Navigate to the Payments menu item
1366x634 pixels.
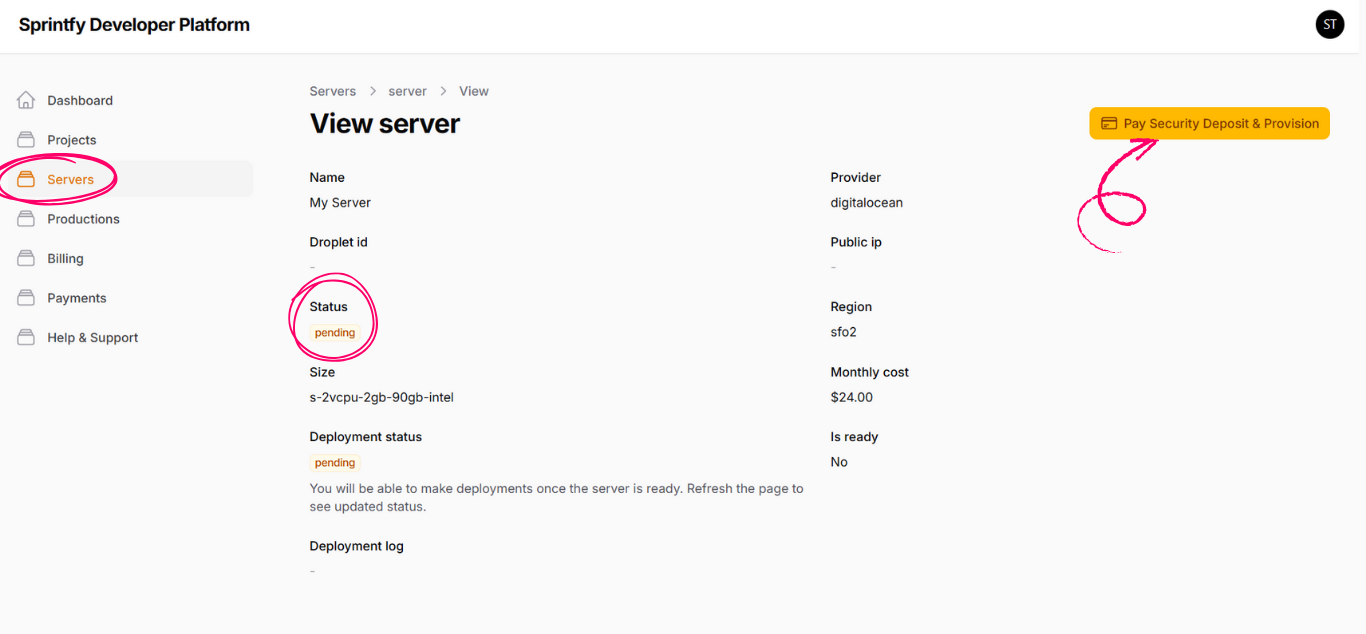pyautogui.click(x=76, y=298)
